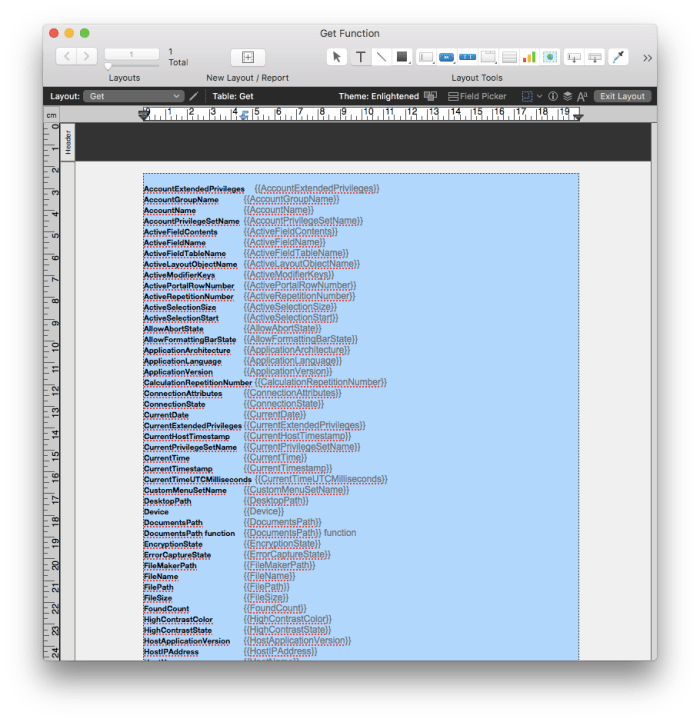Toggle the layout Objects layers panel

coord(567,96)
